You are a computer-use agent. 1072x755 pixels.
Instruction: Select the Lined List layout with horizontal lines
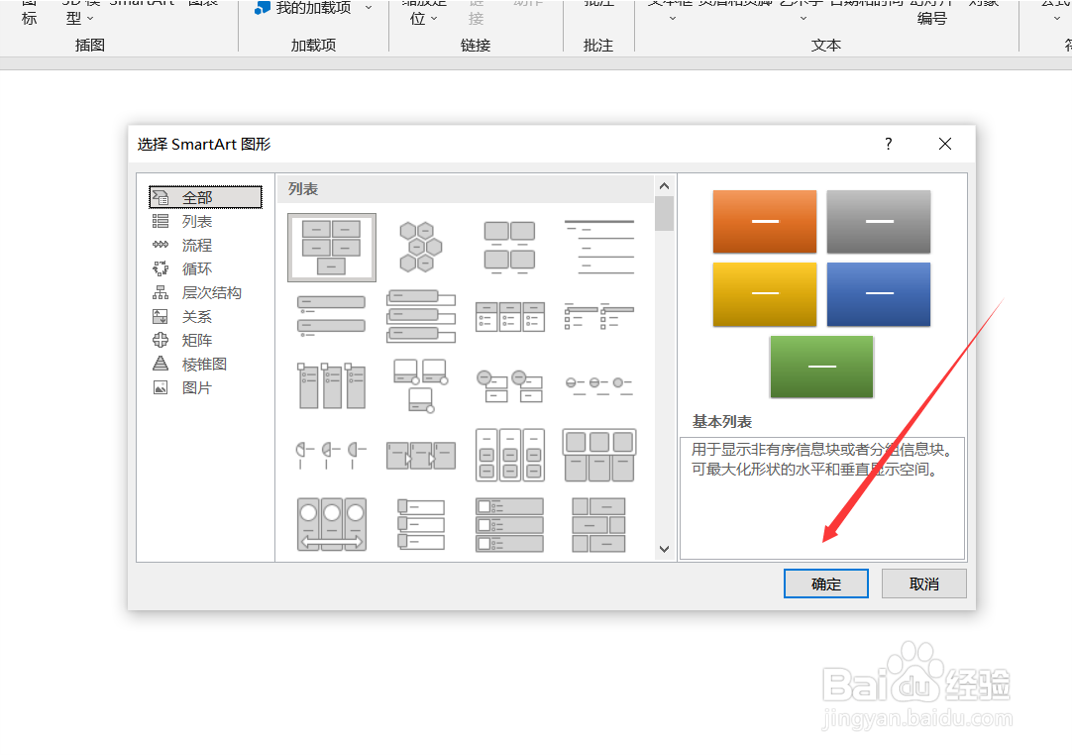click(599, 248)
